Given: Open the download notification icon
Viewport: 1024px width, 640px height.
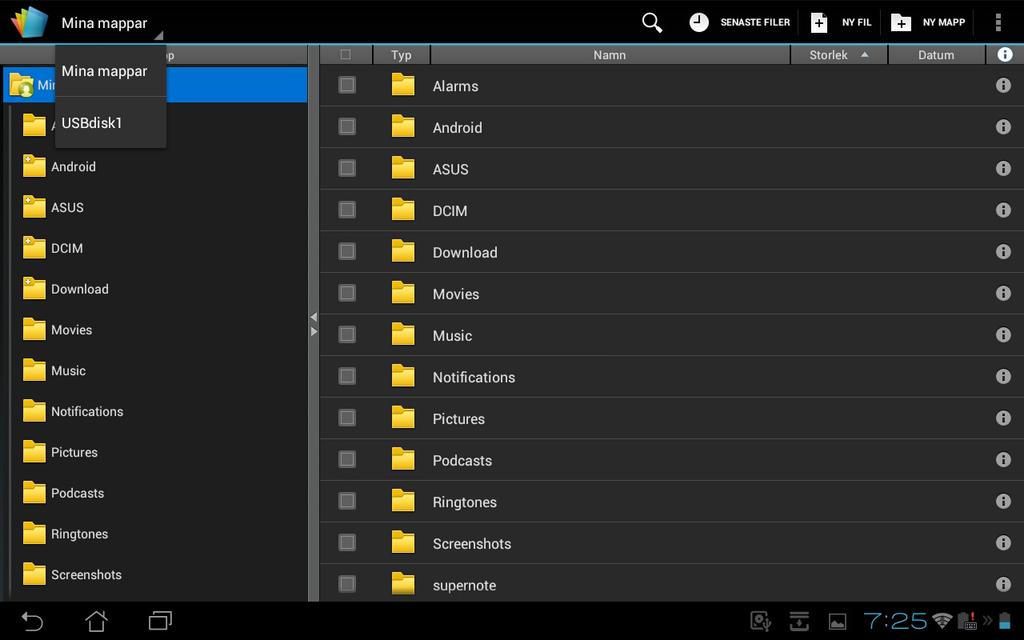Looking at the screenshot, I should coord(799,621).
